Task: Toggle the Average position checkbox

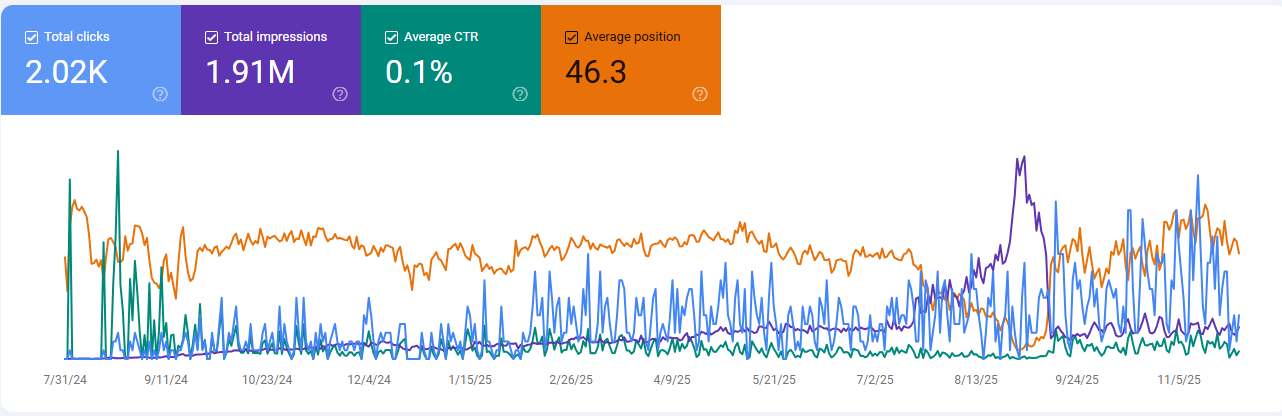Action: click(x=571, y=37)
